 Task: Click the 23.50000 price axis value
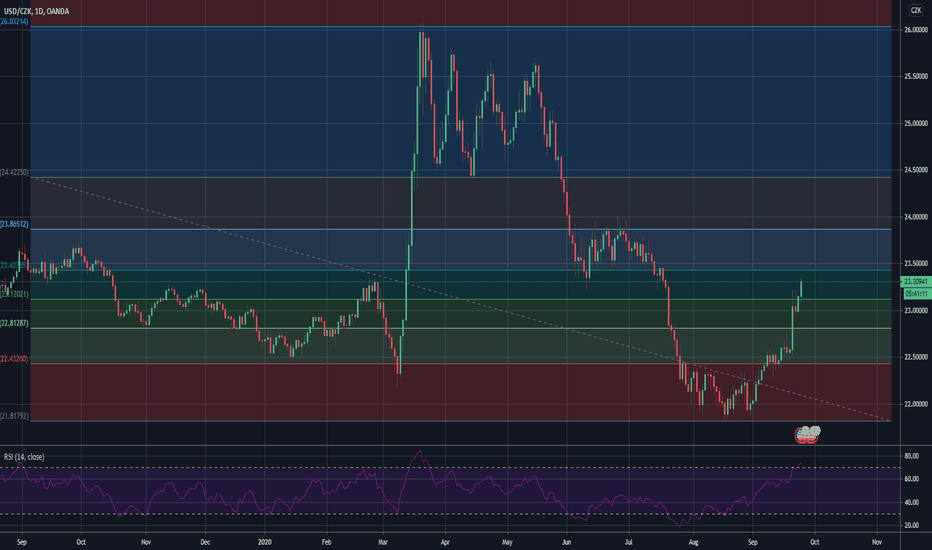[x=916, y=263]
